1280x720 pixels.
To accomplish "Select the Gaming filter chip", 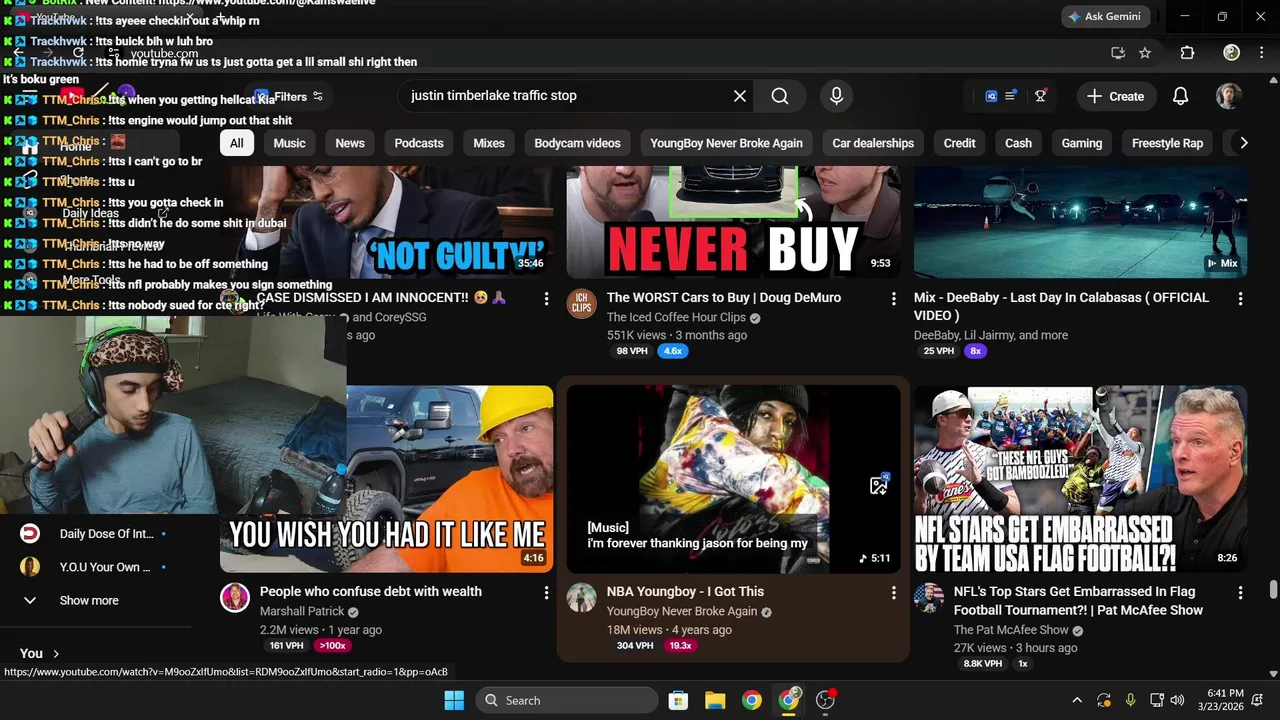I will [1082, 143].
